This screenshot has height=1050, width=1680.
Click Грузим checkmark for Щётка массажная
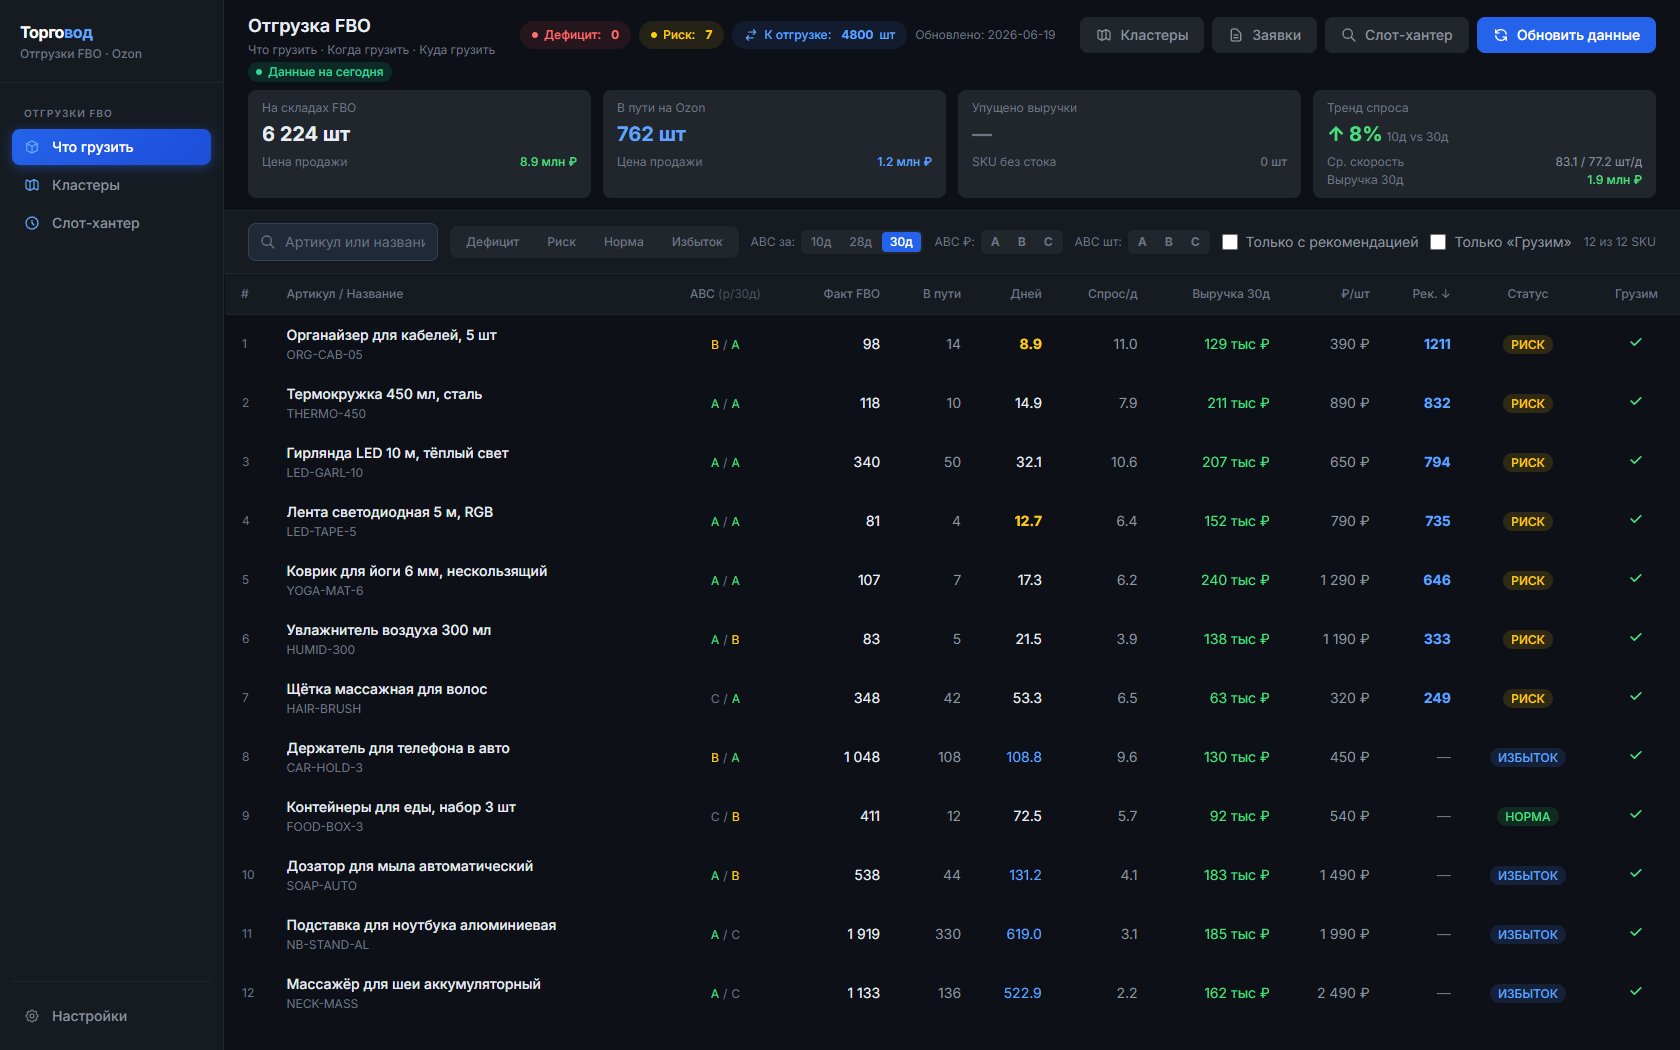pyautogui.click(x=1636, y=697)
